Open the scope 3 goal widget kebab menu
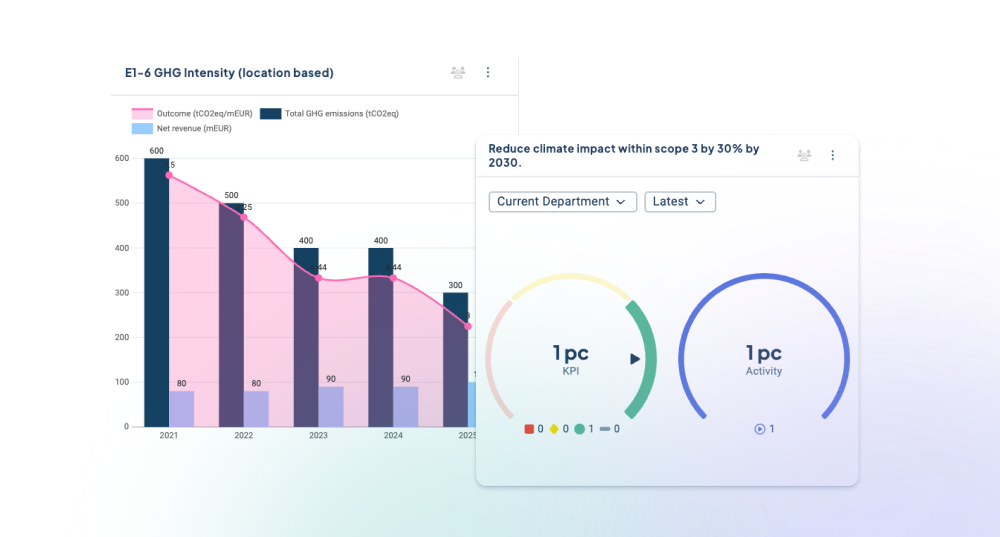The height and width of the screenshot is (537, 1000). [832, 155]
